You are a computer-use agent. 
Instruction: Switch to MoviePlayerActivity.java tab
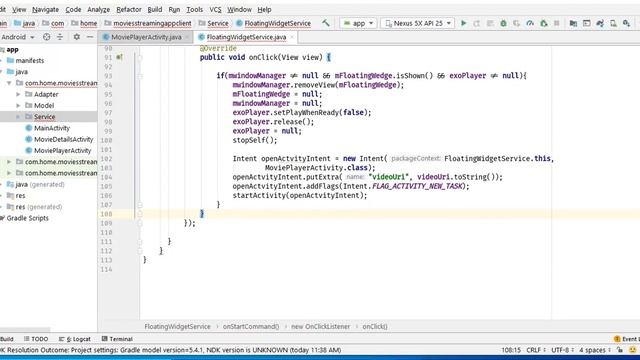tap(146, 37)
